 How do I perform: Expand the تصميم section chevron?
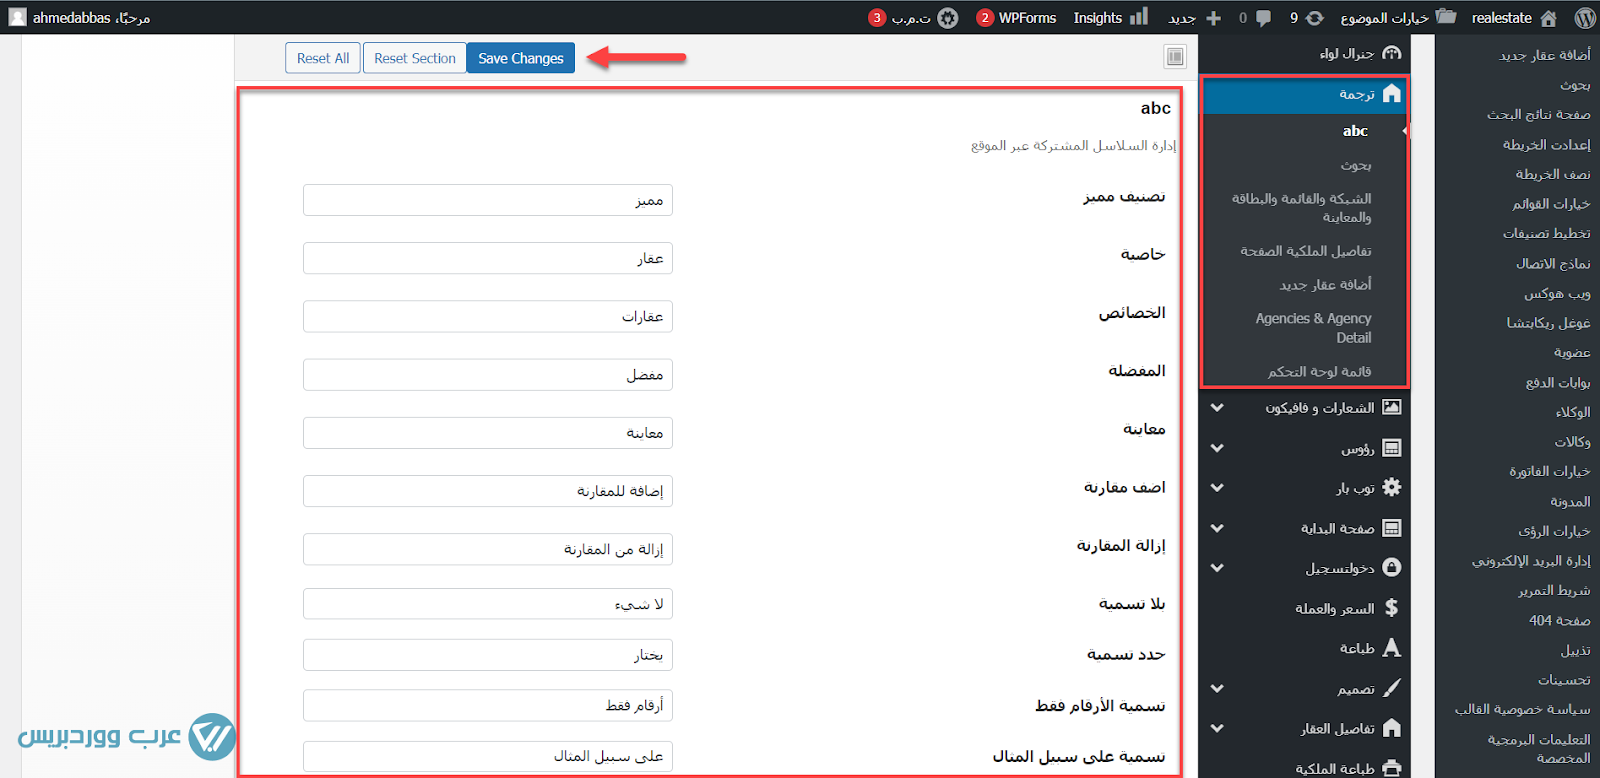pyautogui.click(x=1217, y=689)
